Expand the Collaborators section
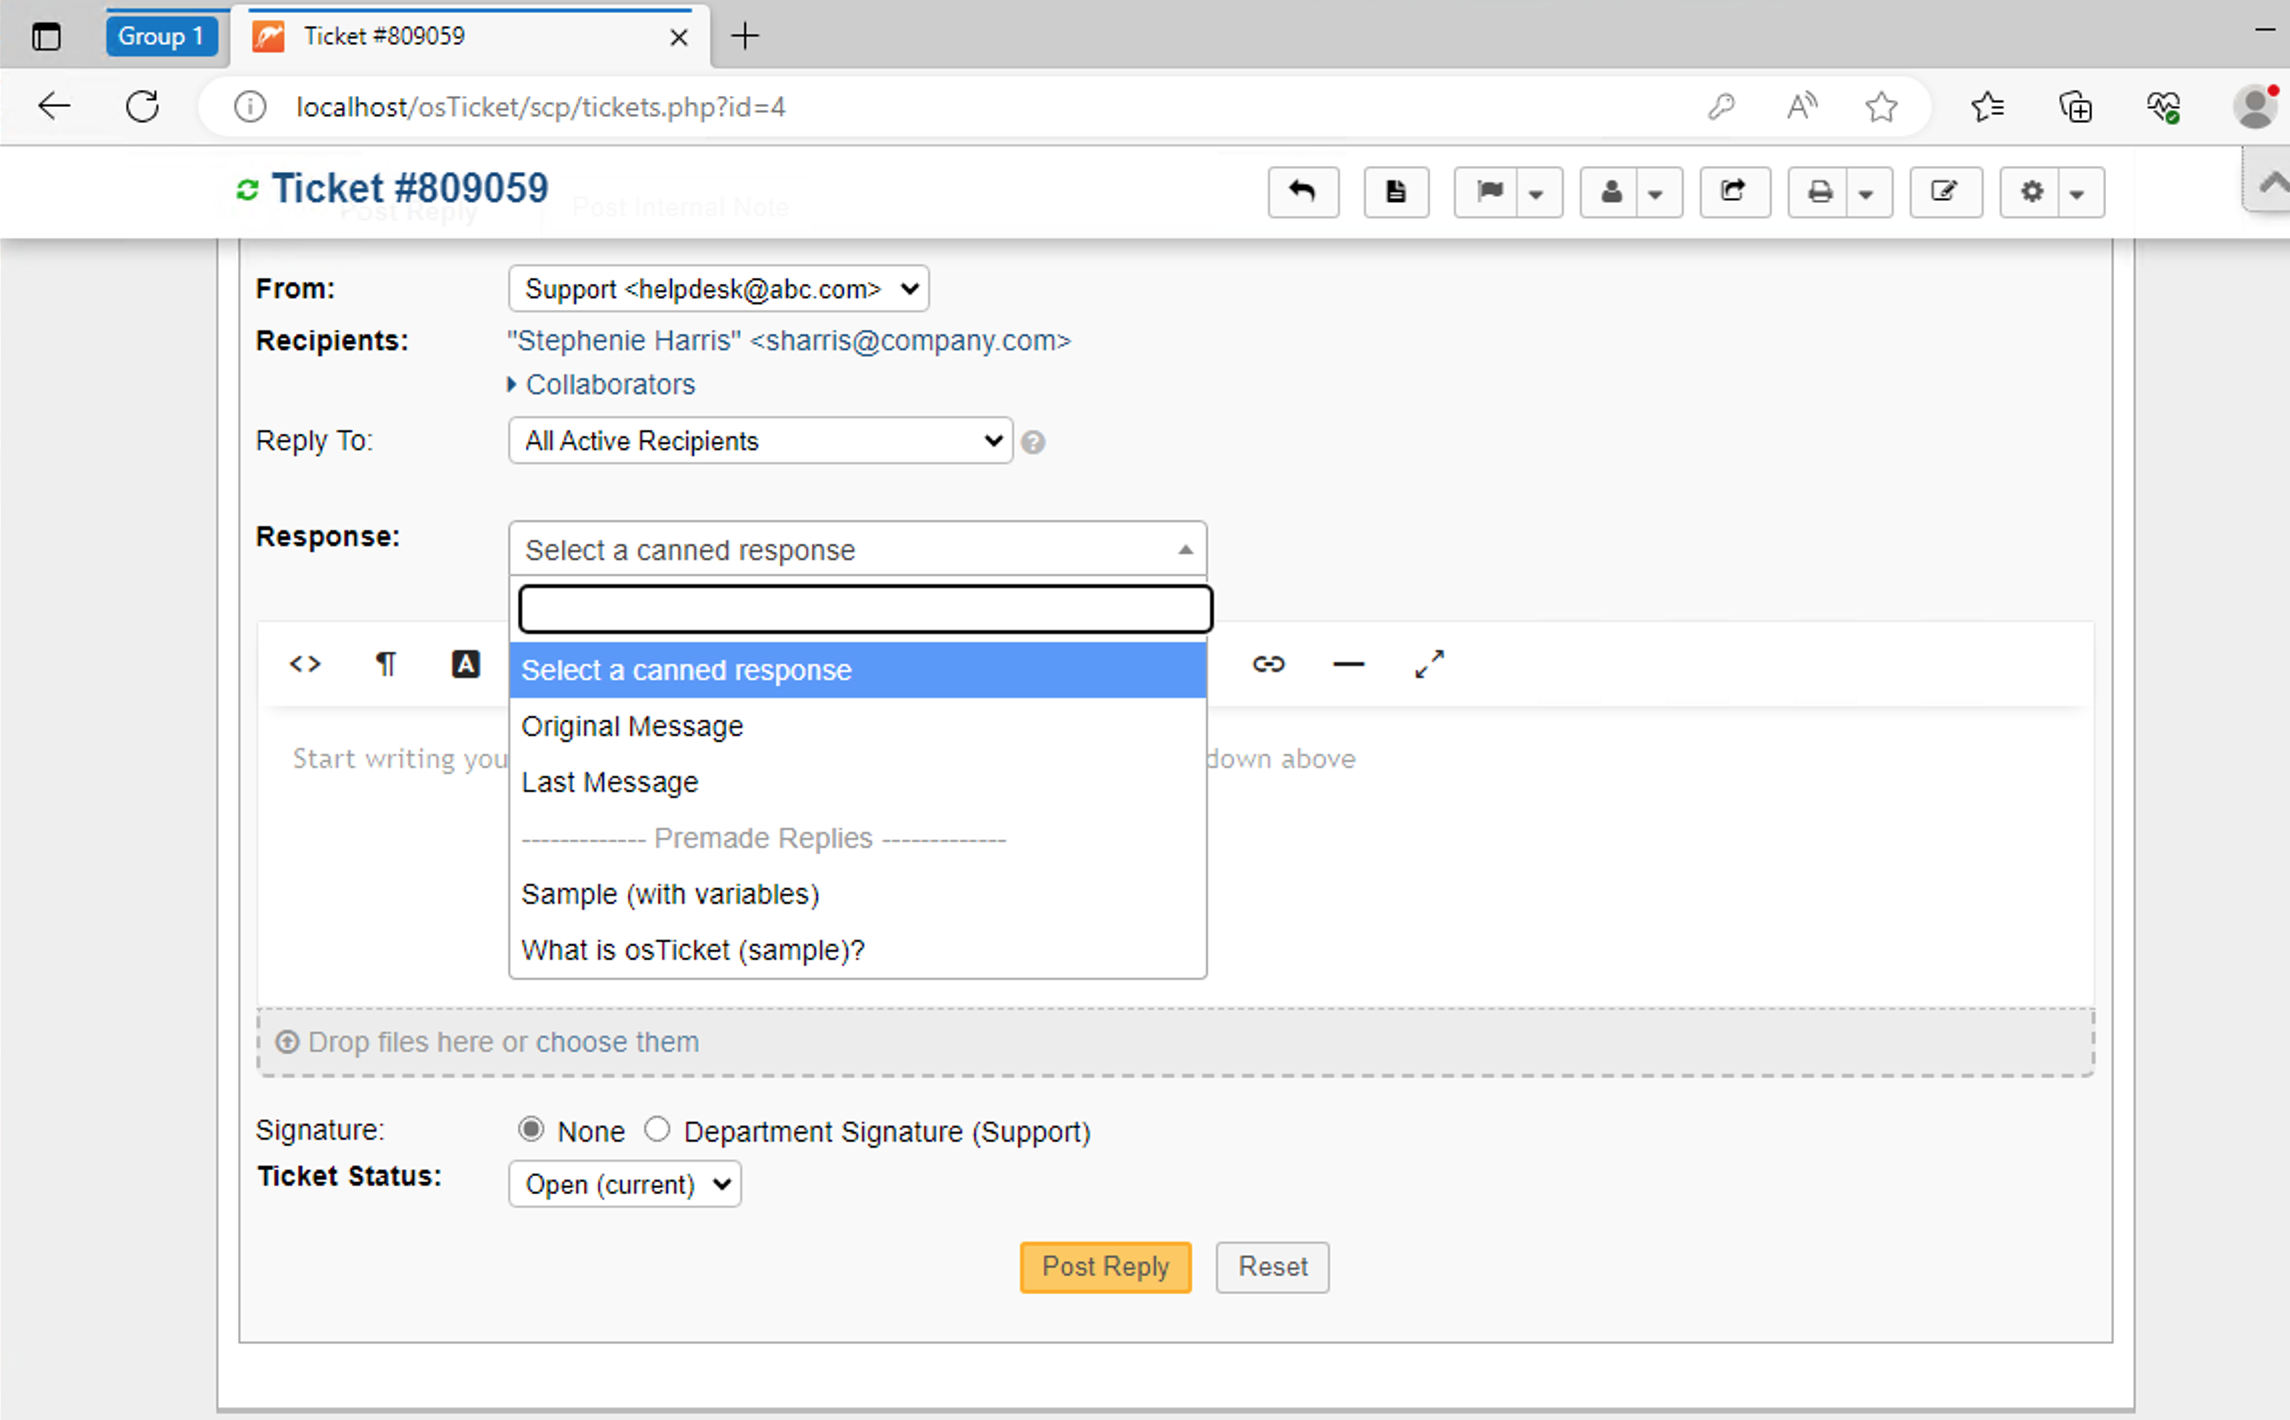Image resolution: width=2290 pixels, height=1420 pixels. [609, 385]
